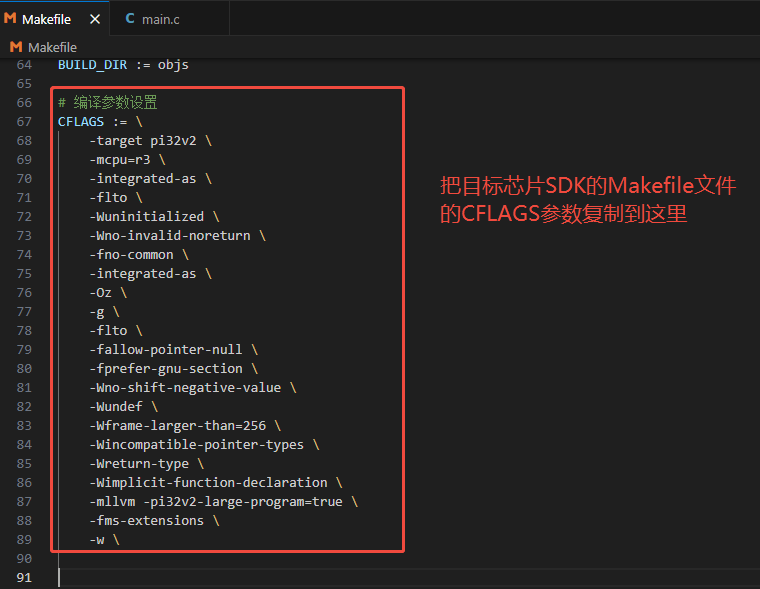The width and height of the screenshot is (760, 589).
Task: Click the '-g' flag on line 77
Action: click(x=97, y=312)
